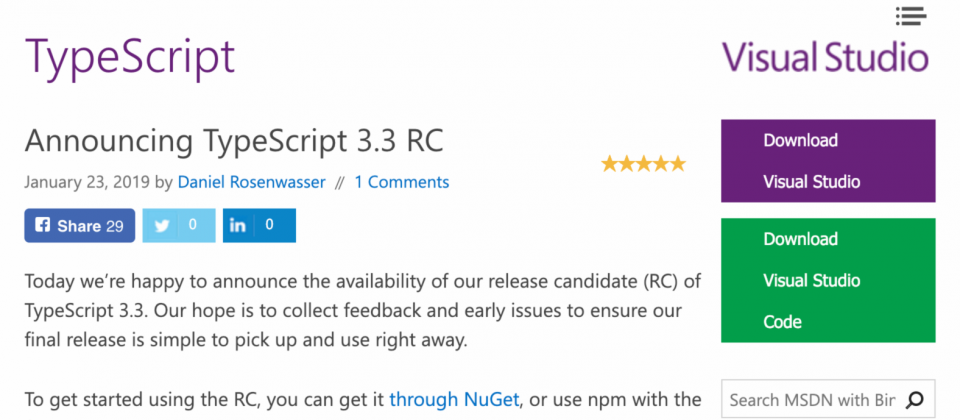Open the 1 Comments link
Screen dimensions: 960x420
(x=401, y=182)
